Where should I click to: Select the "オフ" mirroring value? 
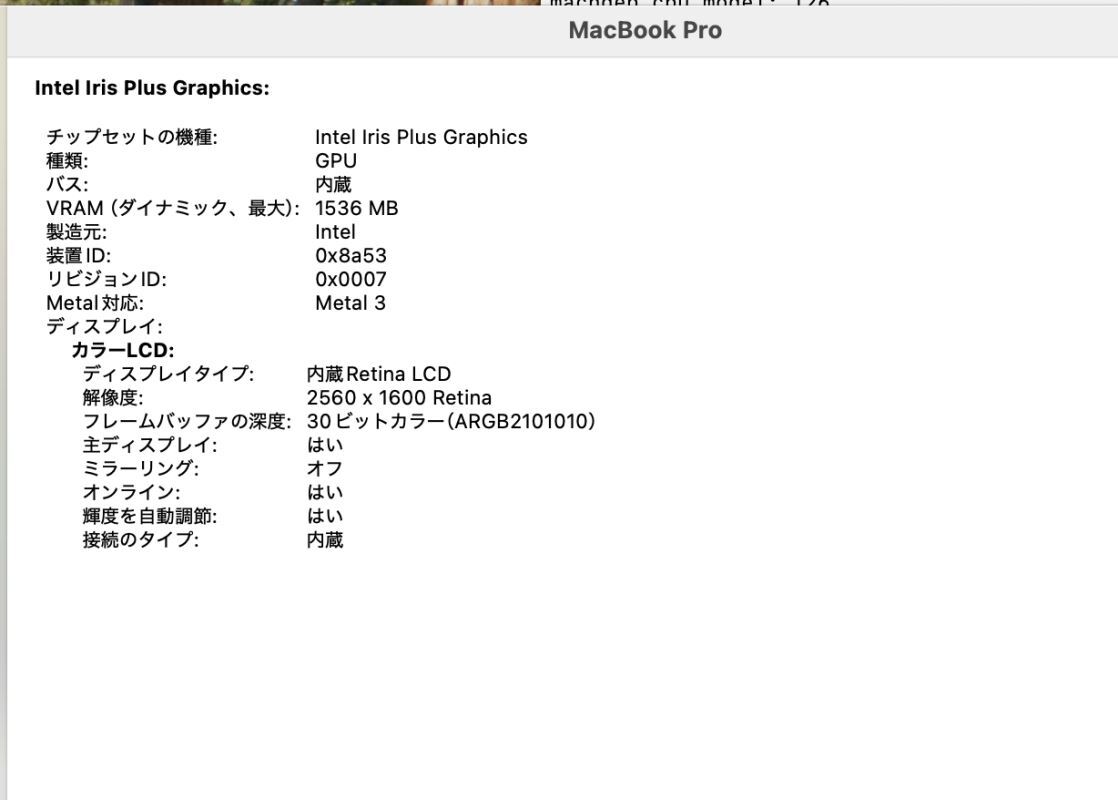point(325,468)
